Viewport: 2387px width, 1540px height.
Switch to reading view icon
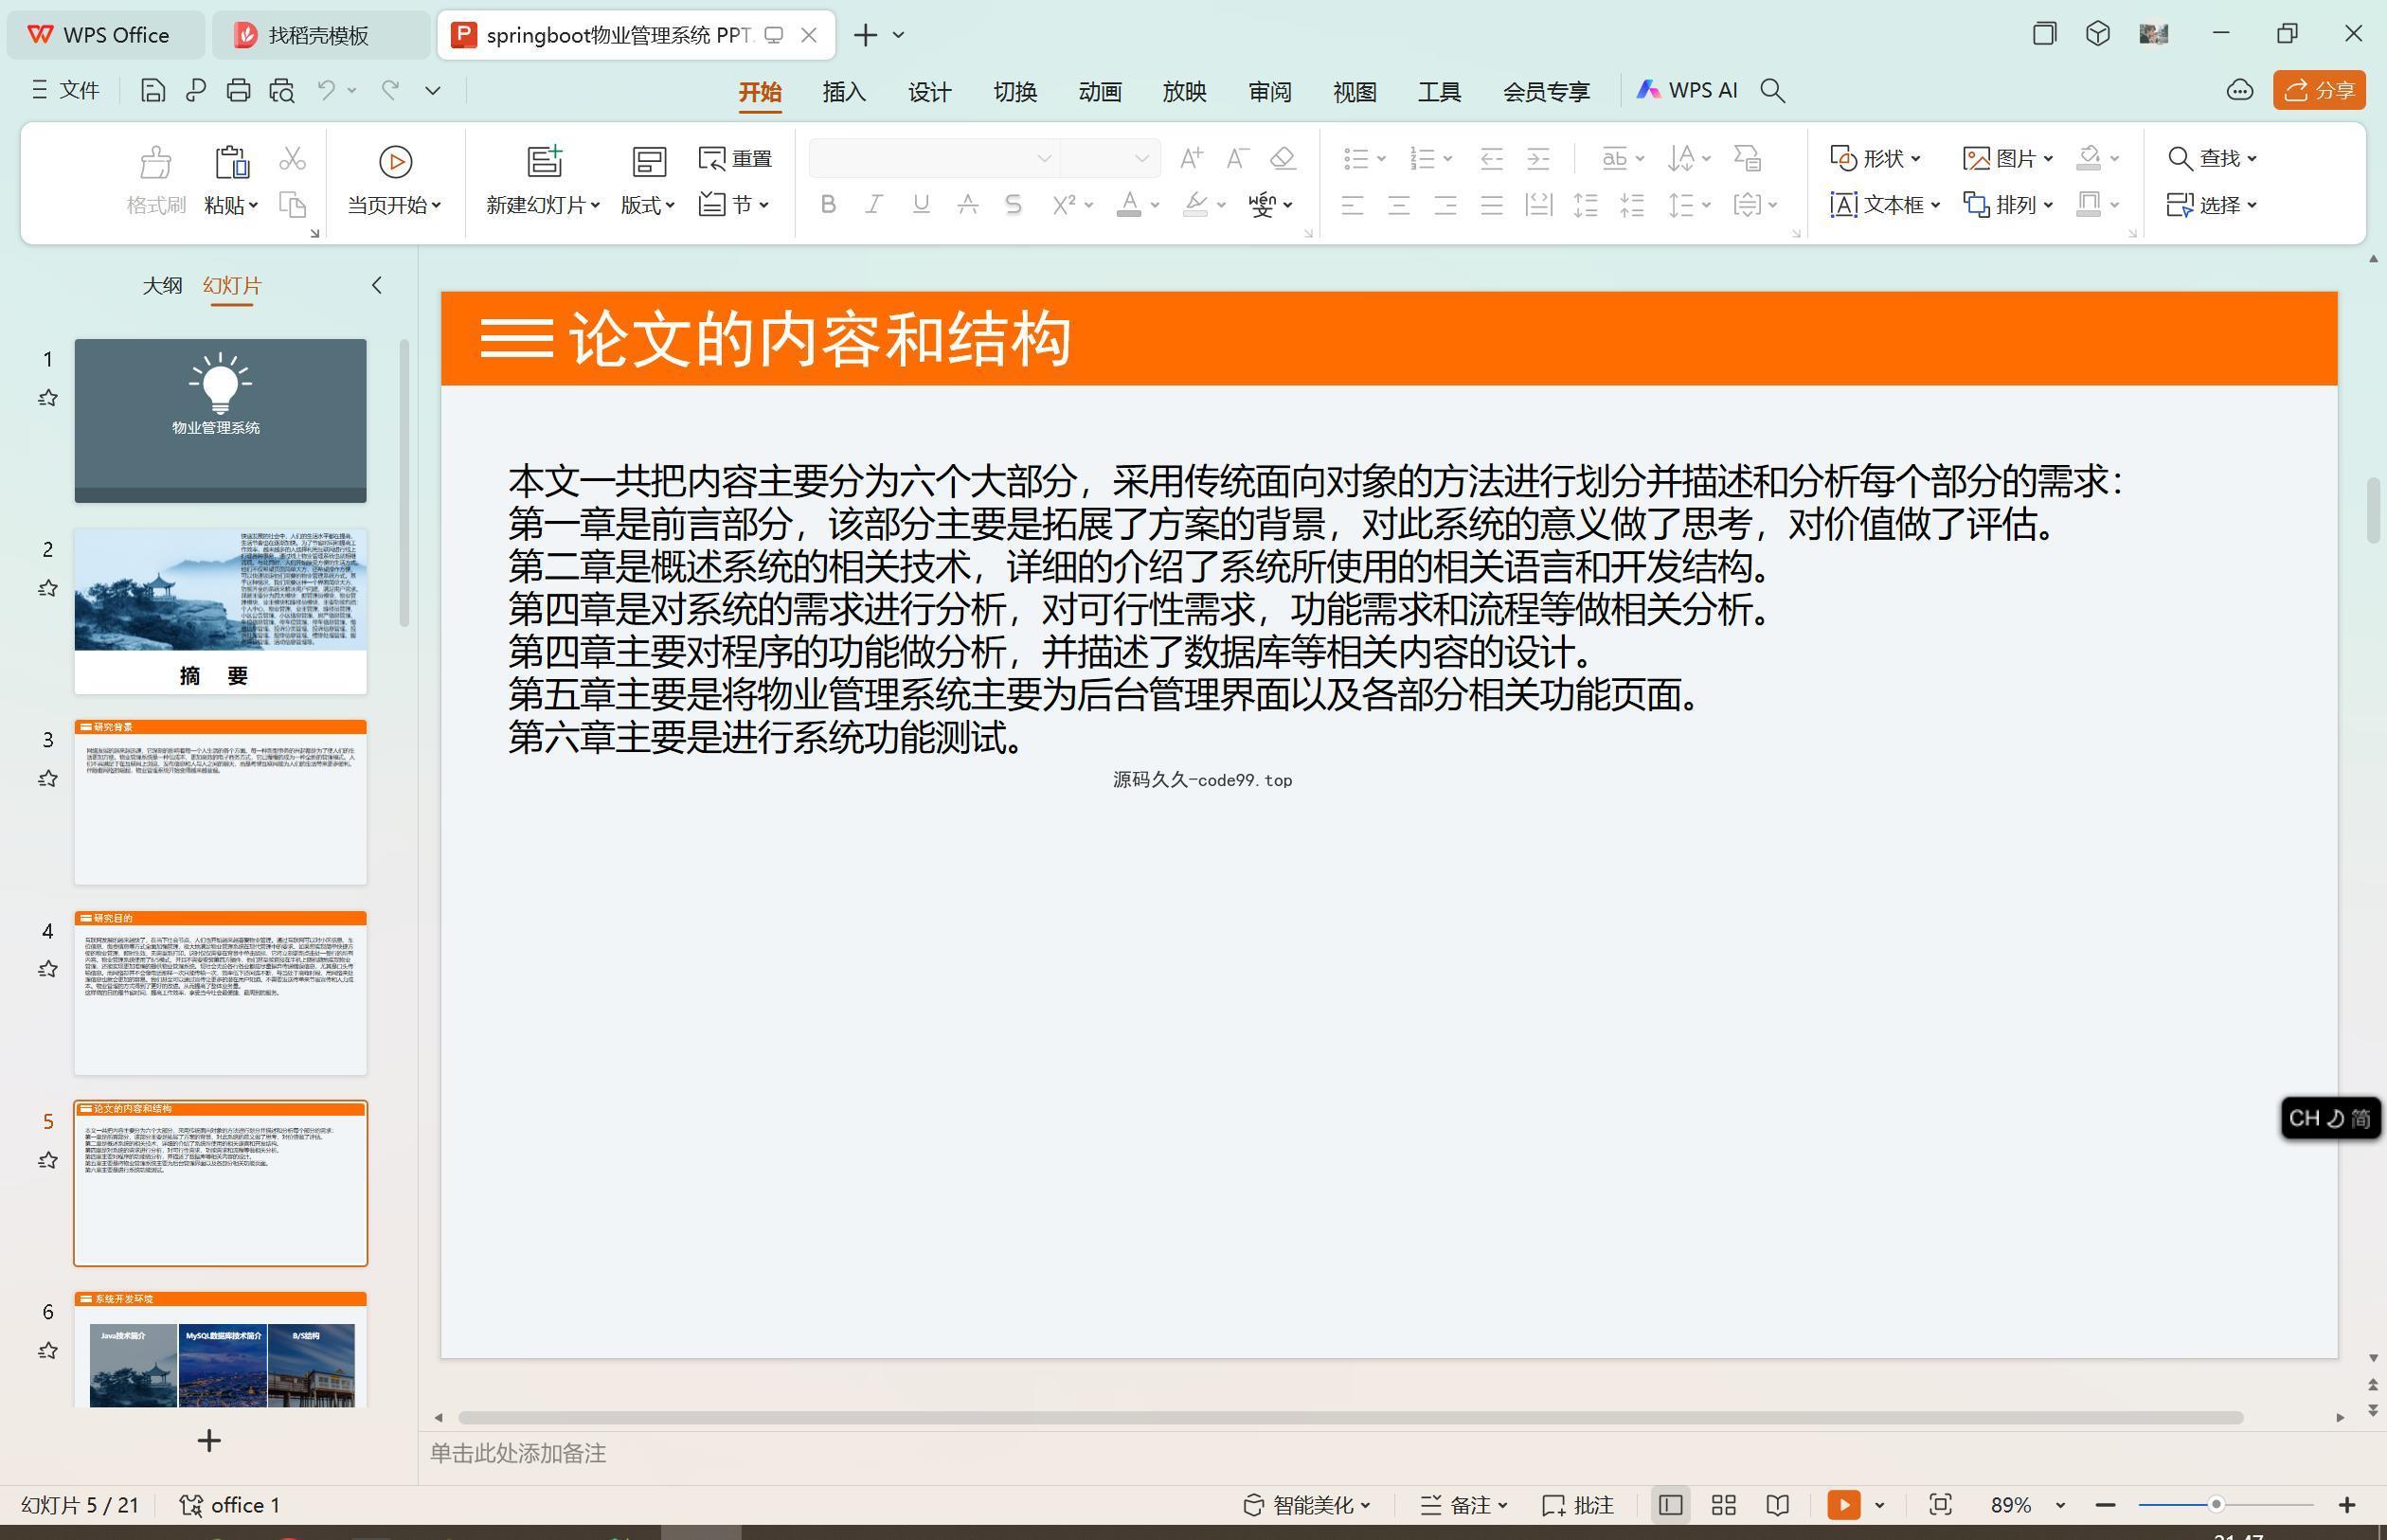[x=1777, y=1505]
